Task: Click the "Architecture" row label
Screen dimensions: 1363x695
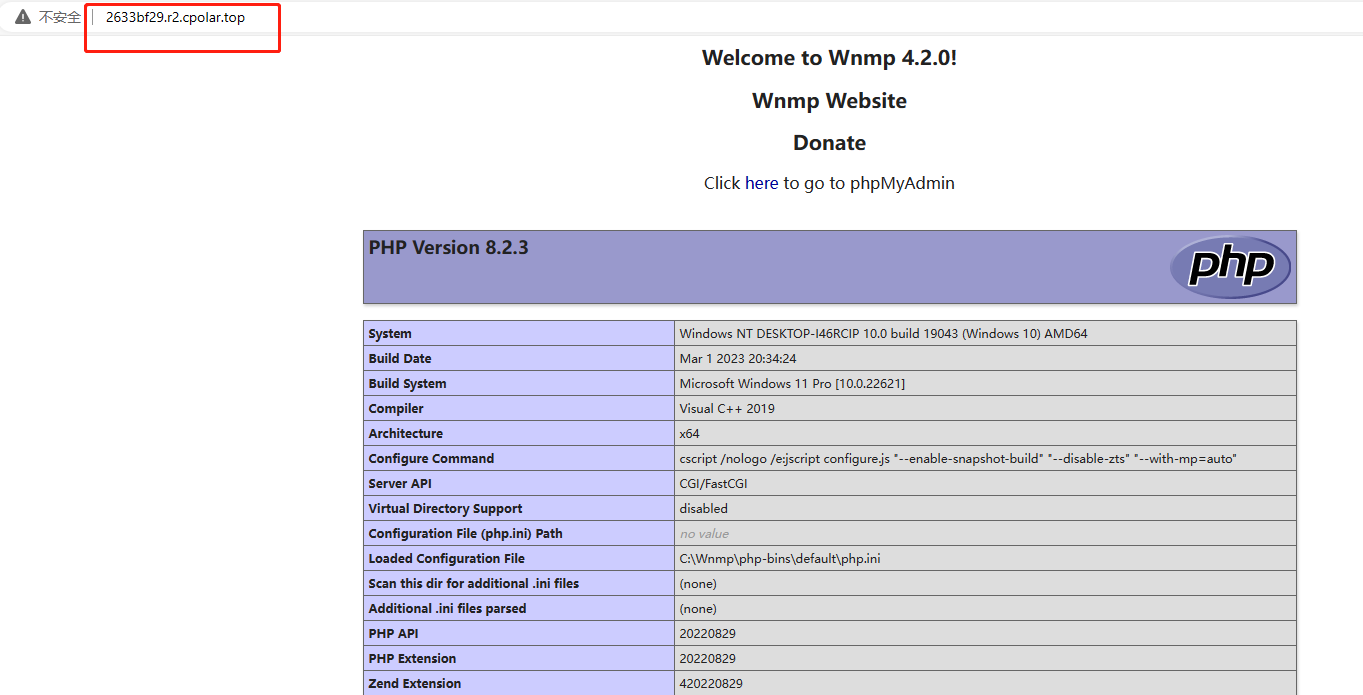Action: coord(405,434)
